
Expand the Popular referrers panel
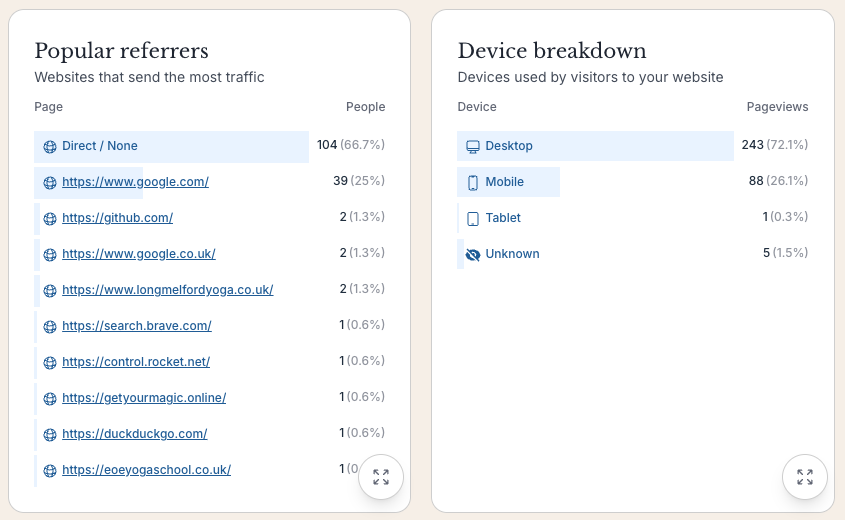click(381, 477)
